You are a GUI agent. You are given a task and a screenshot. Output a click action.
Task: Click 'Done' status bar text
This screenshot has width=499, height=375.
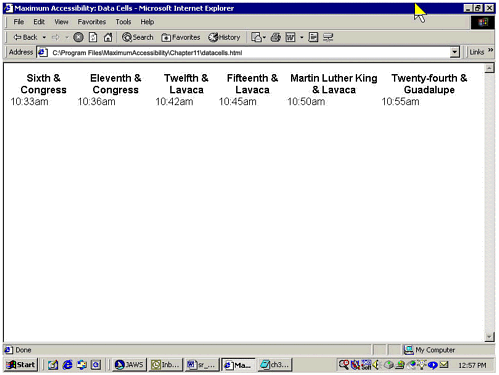23,350
